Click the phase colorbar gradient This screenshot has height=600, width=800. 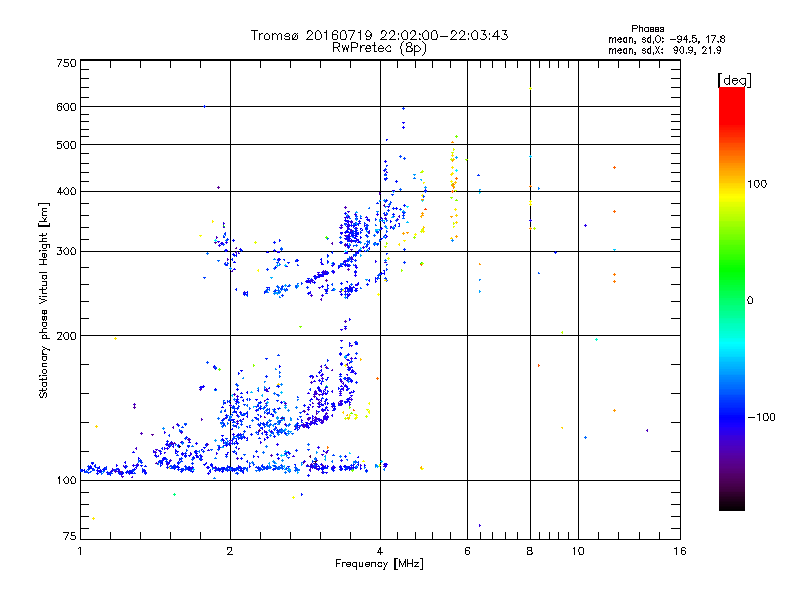click(732, 298)
